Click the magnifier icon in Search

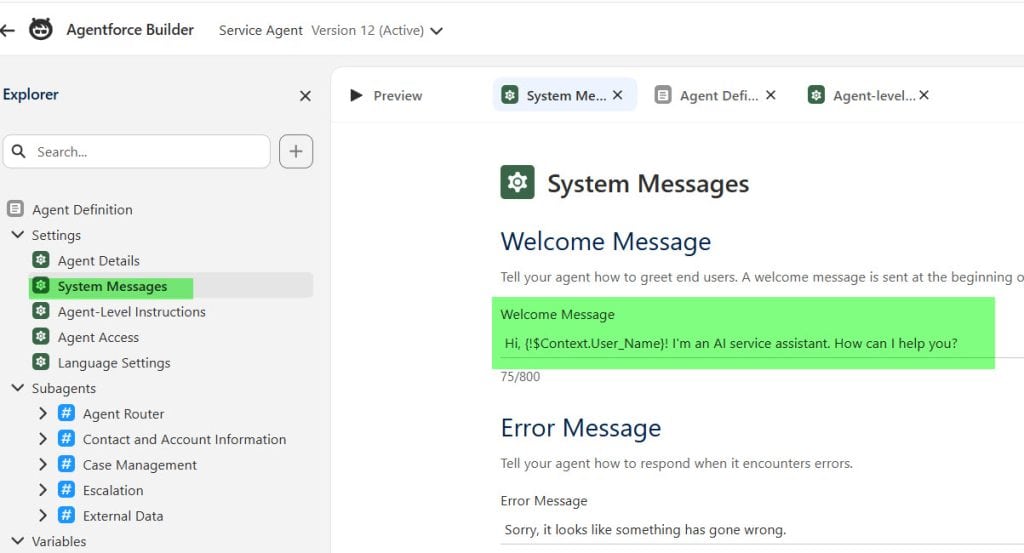click(19, 151)
